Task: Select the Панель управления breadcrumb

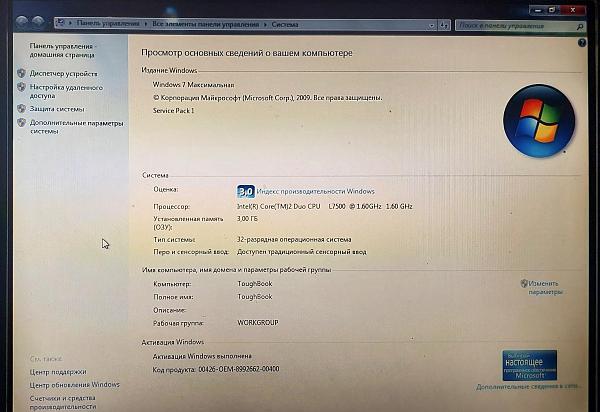Action: point(108,23)
